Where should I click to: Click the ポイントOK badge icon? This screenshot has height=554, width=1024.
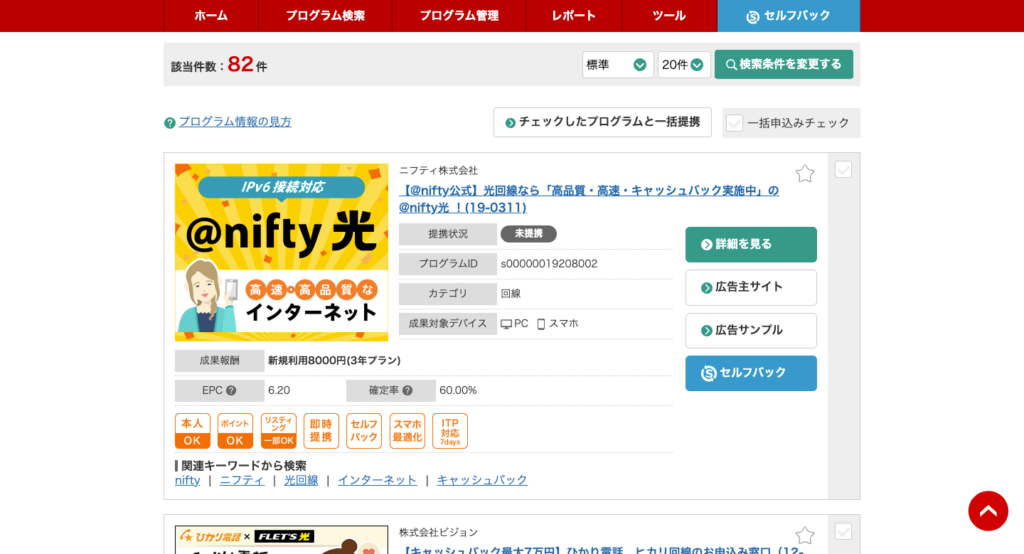235,431
